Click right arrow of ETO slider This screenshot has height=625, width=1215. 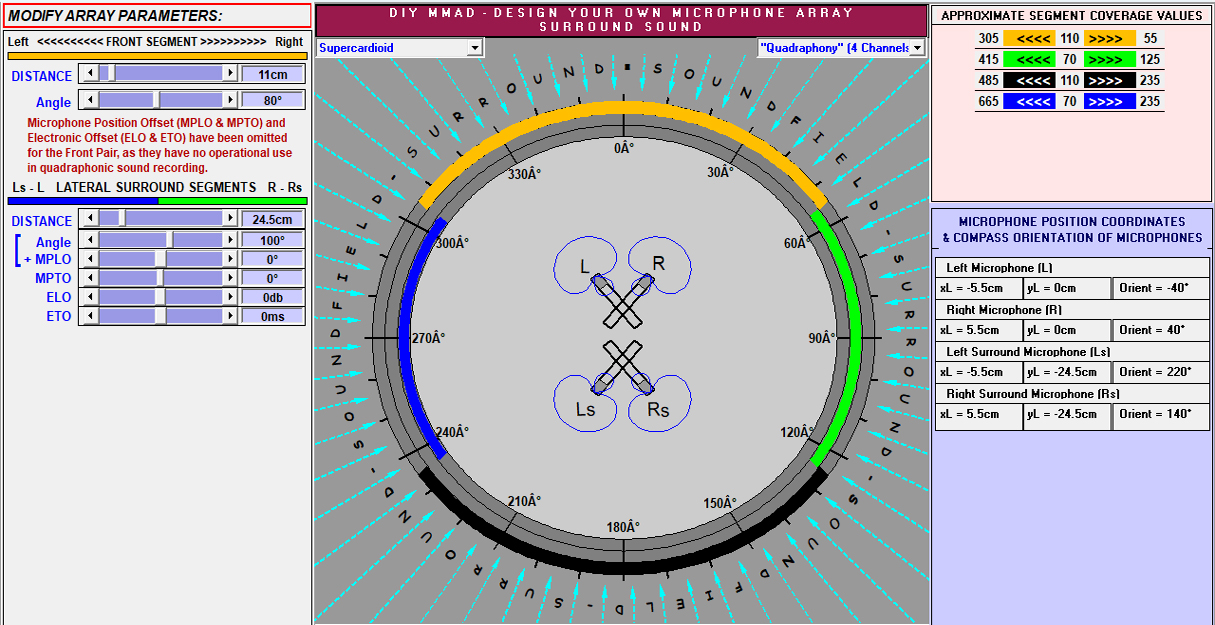[231, 316]
